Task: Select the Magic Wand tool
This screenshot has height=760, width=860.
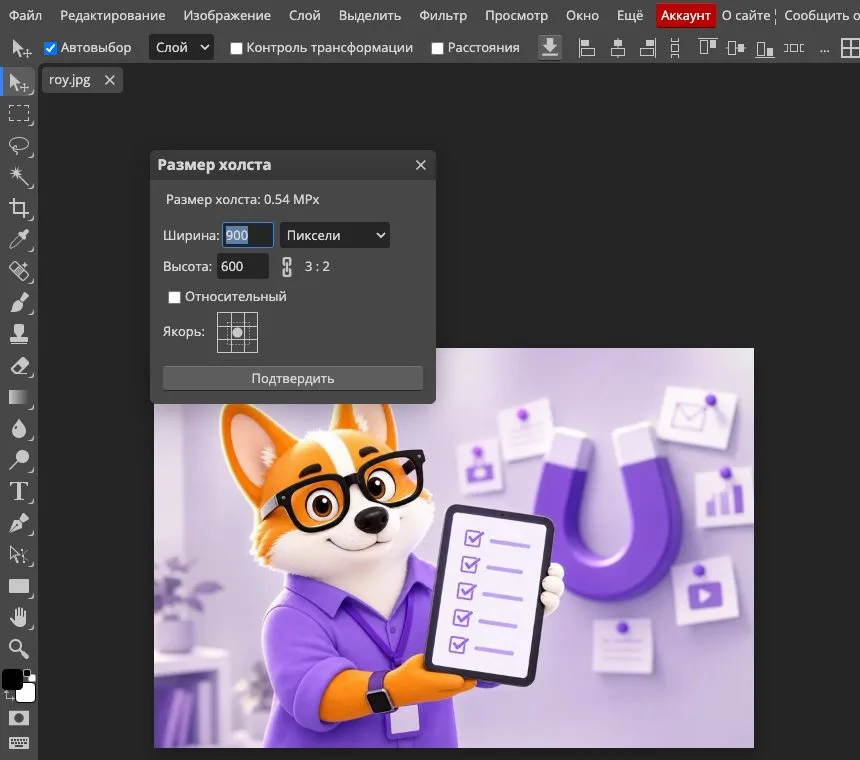Action: pos(19,177)
